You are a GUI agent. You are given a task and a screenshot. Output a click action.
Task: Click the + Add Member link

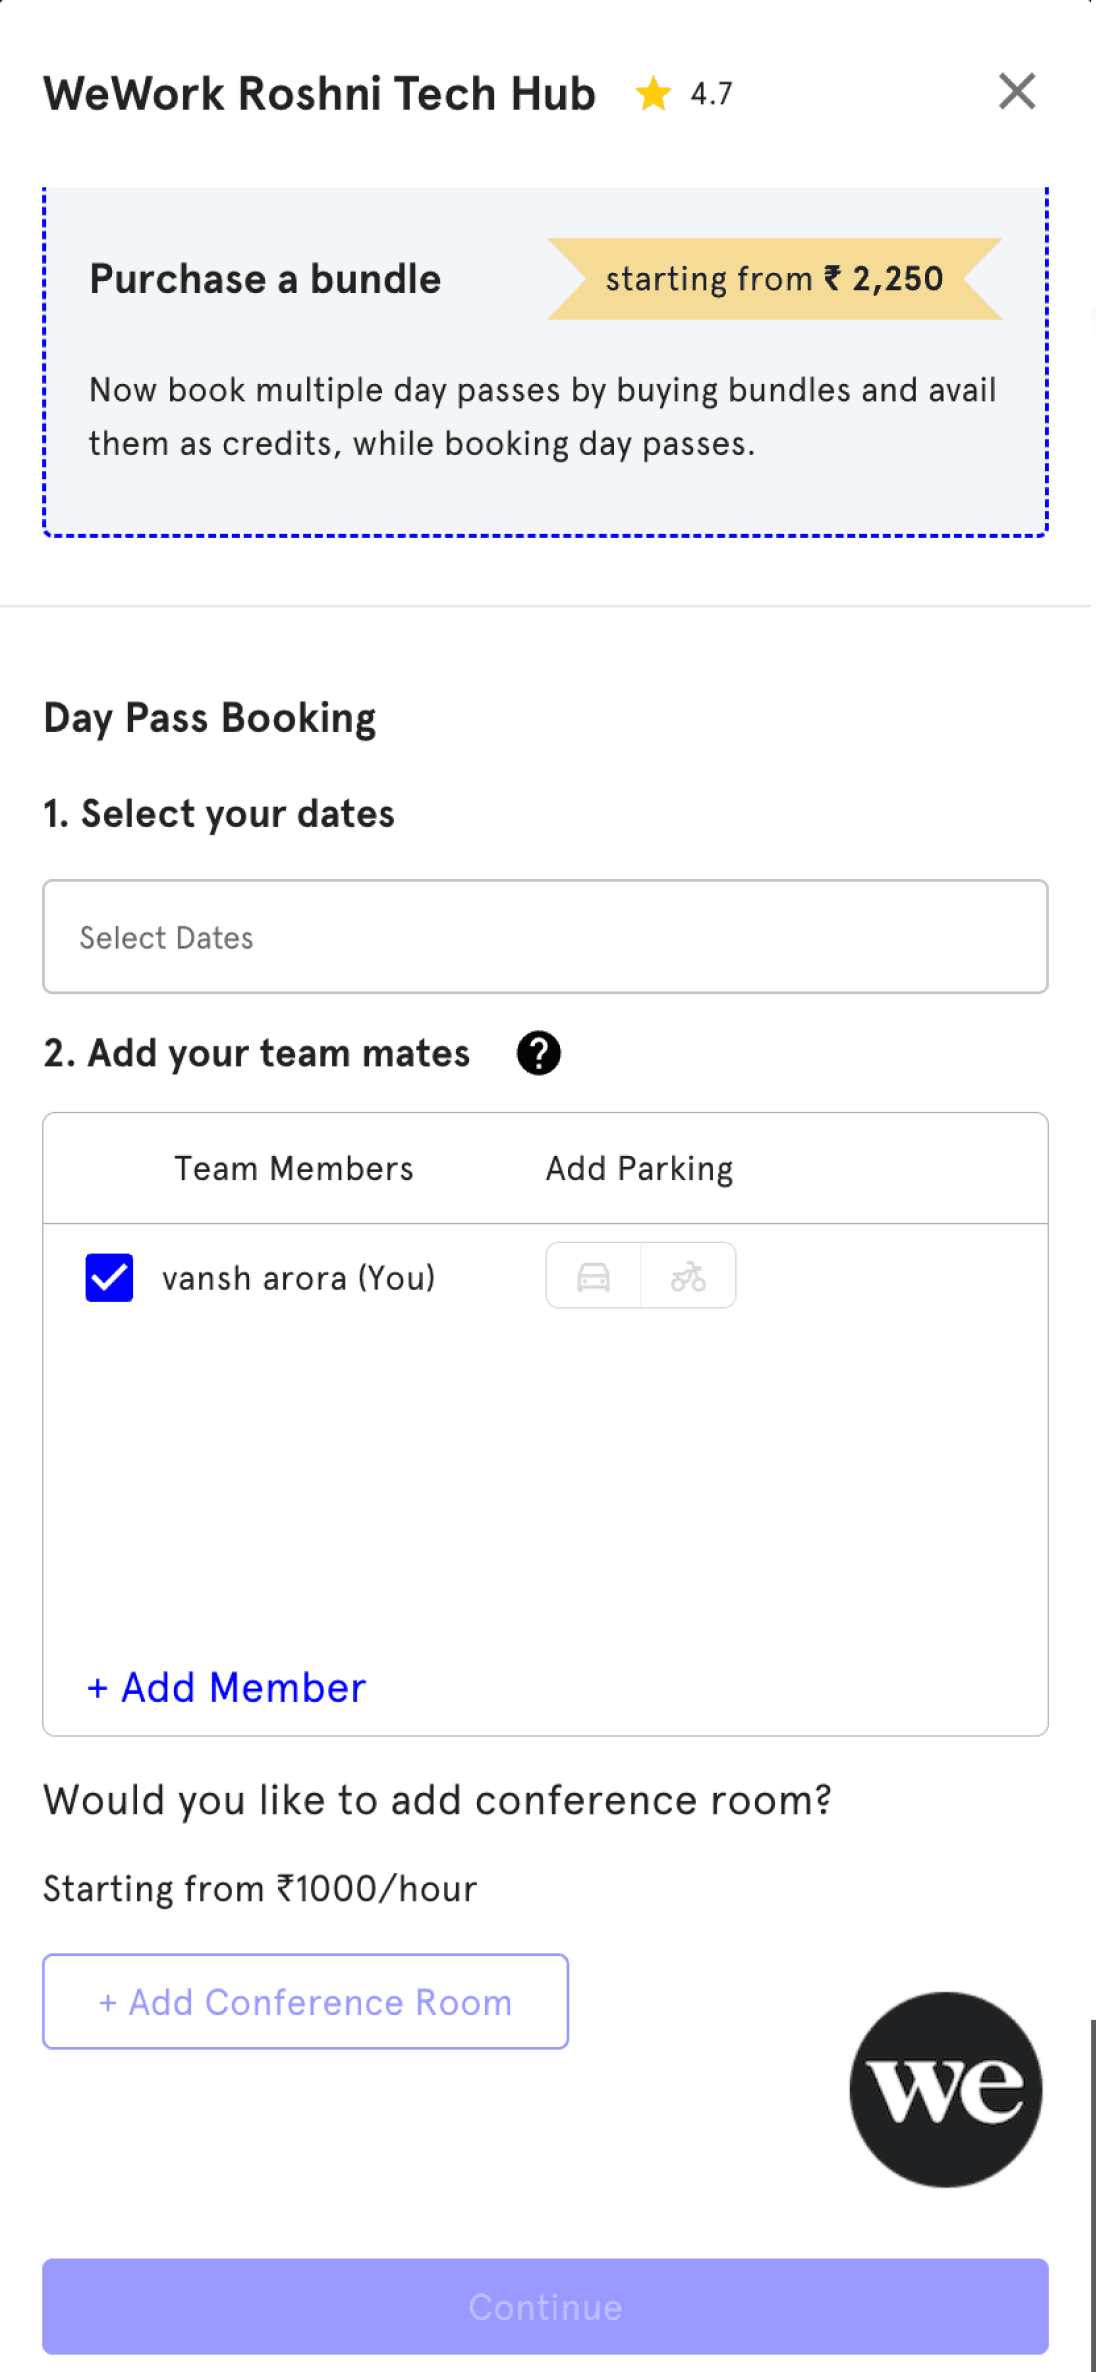pyautogui.click(x=227, y=1688)
